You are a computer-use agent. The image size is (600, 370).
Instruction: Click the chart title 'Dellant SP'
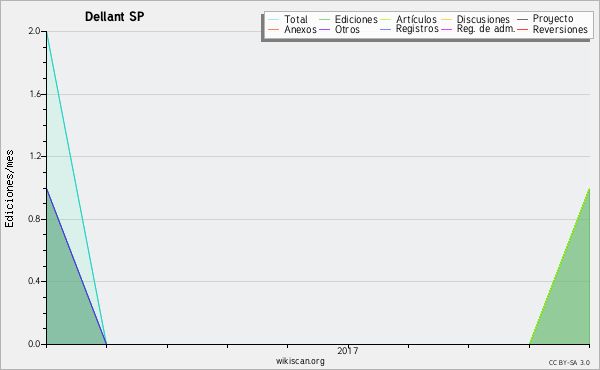coord(114,17)
